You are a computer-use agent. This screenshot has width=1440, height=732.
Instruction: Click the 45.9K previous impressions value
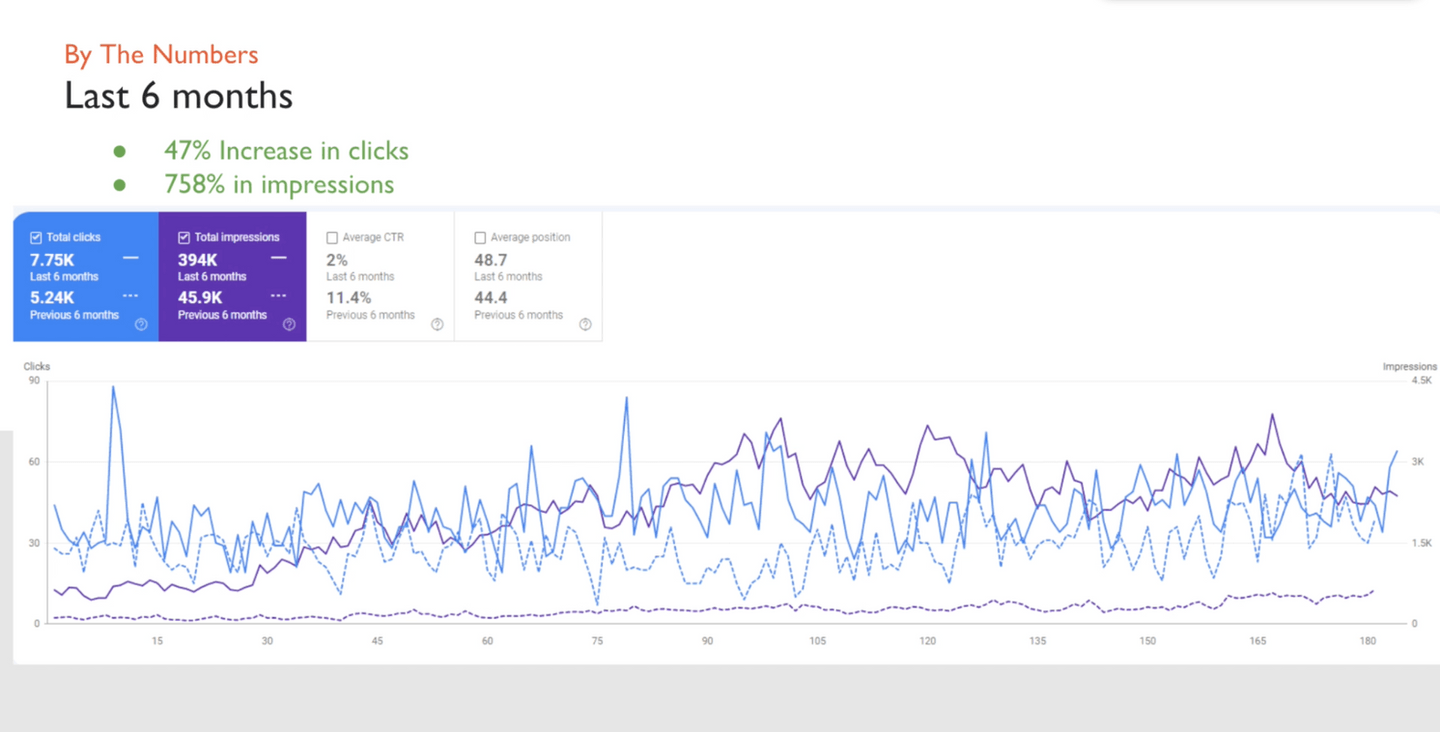click(200, 297)
